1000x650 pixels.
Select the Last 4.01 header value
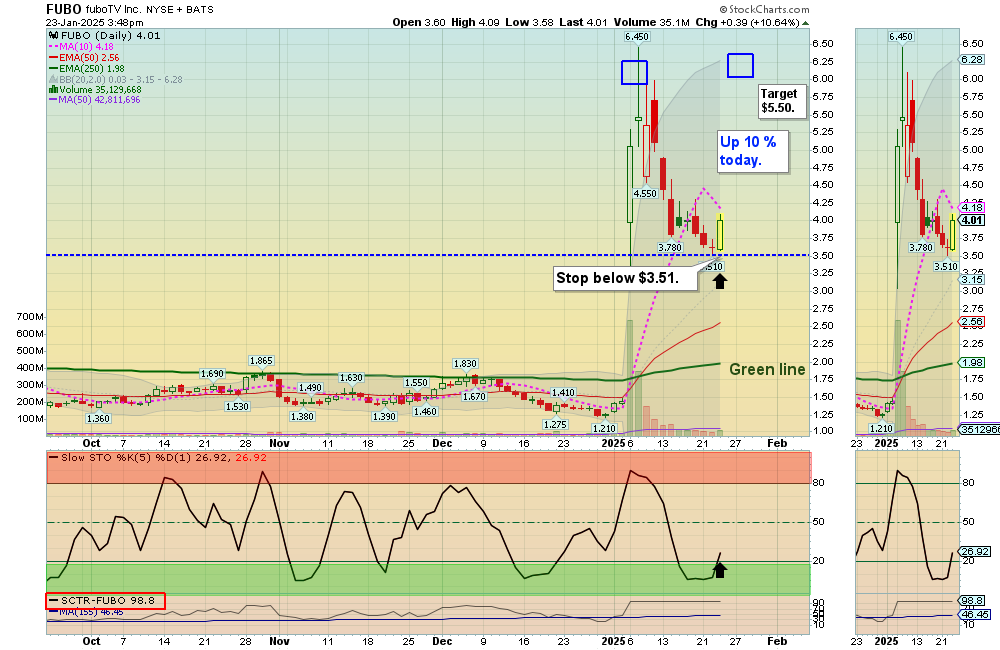click(583, 22)
